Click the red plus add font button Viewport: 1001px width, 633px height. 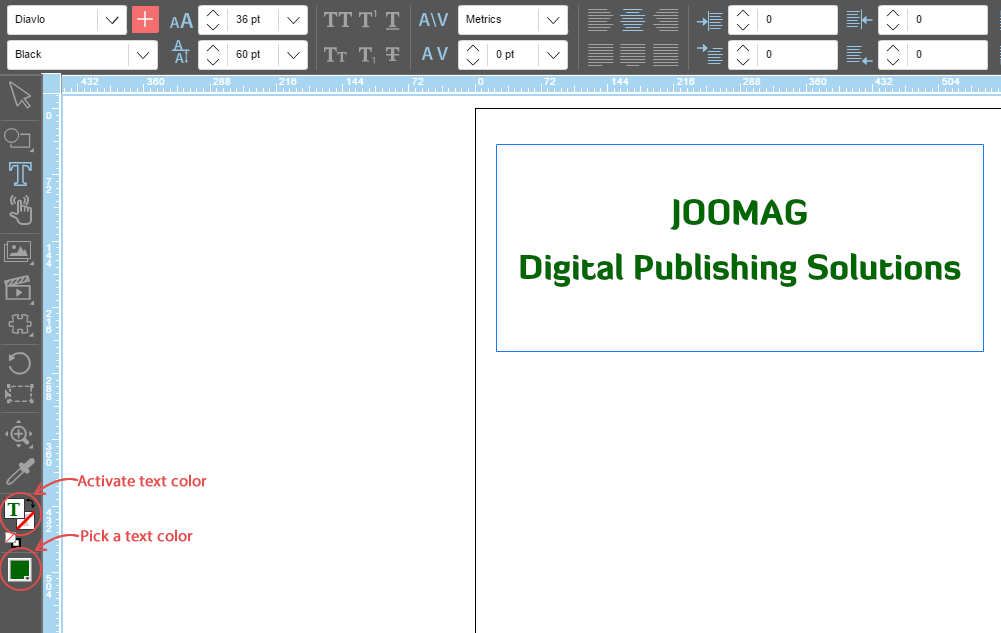145,20
